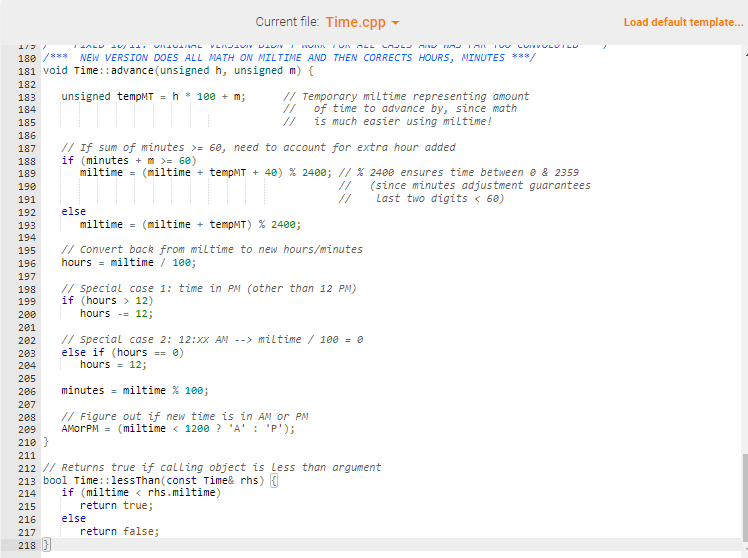Click comment 'Returns true if calling object is less than argument'
Screen dimensions: 748x558
coord(212,467)
